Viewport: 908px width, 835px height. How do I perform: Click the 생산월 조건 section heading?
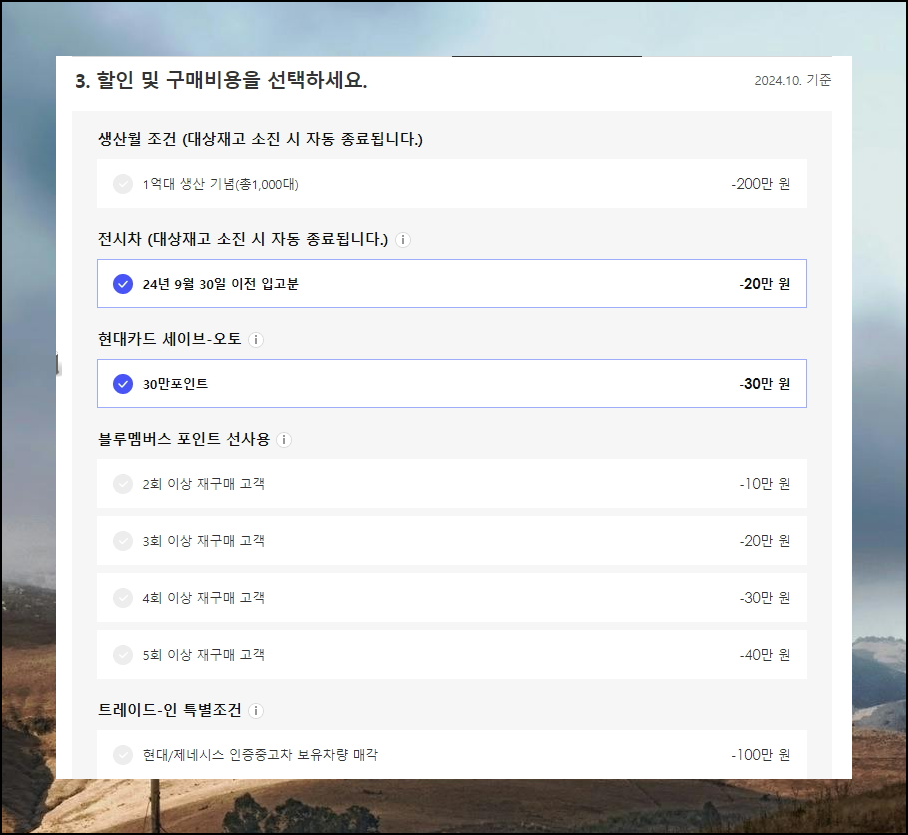(260, 140)
